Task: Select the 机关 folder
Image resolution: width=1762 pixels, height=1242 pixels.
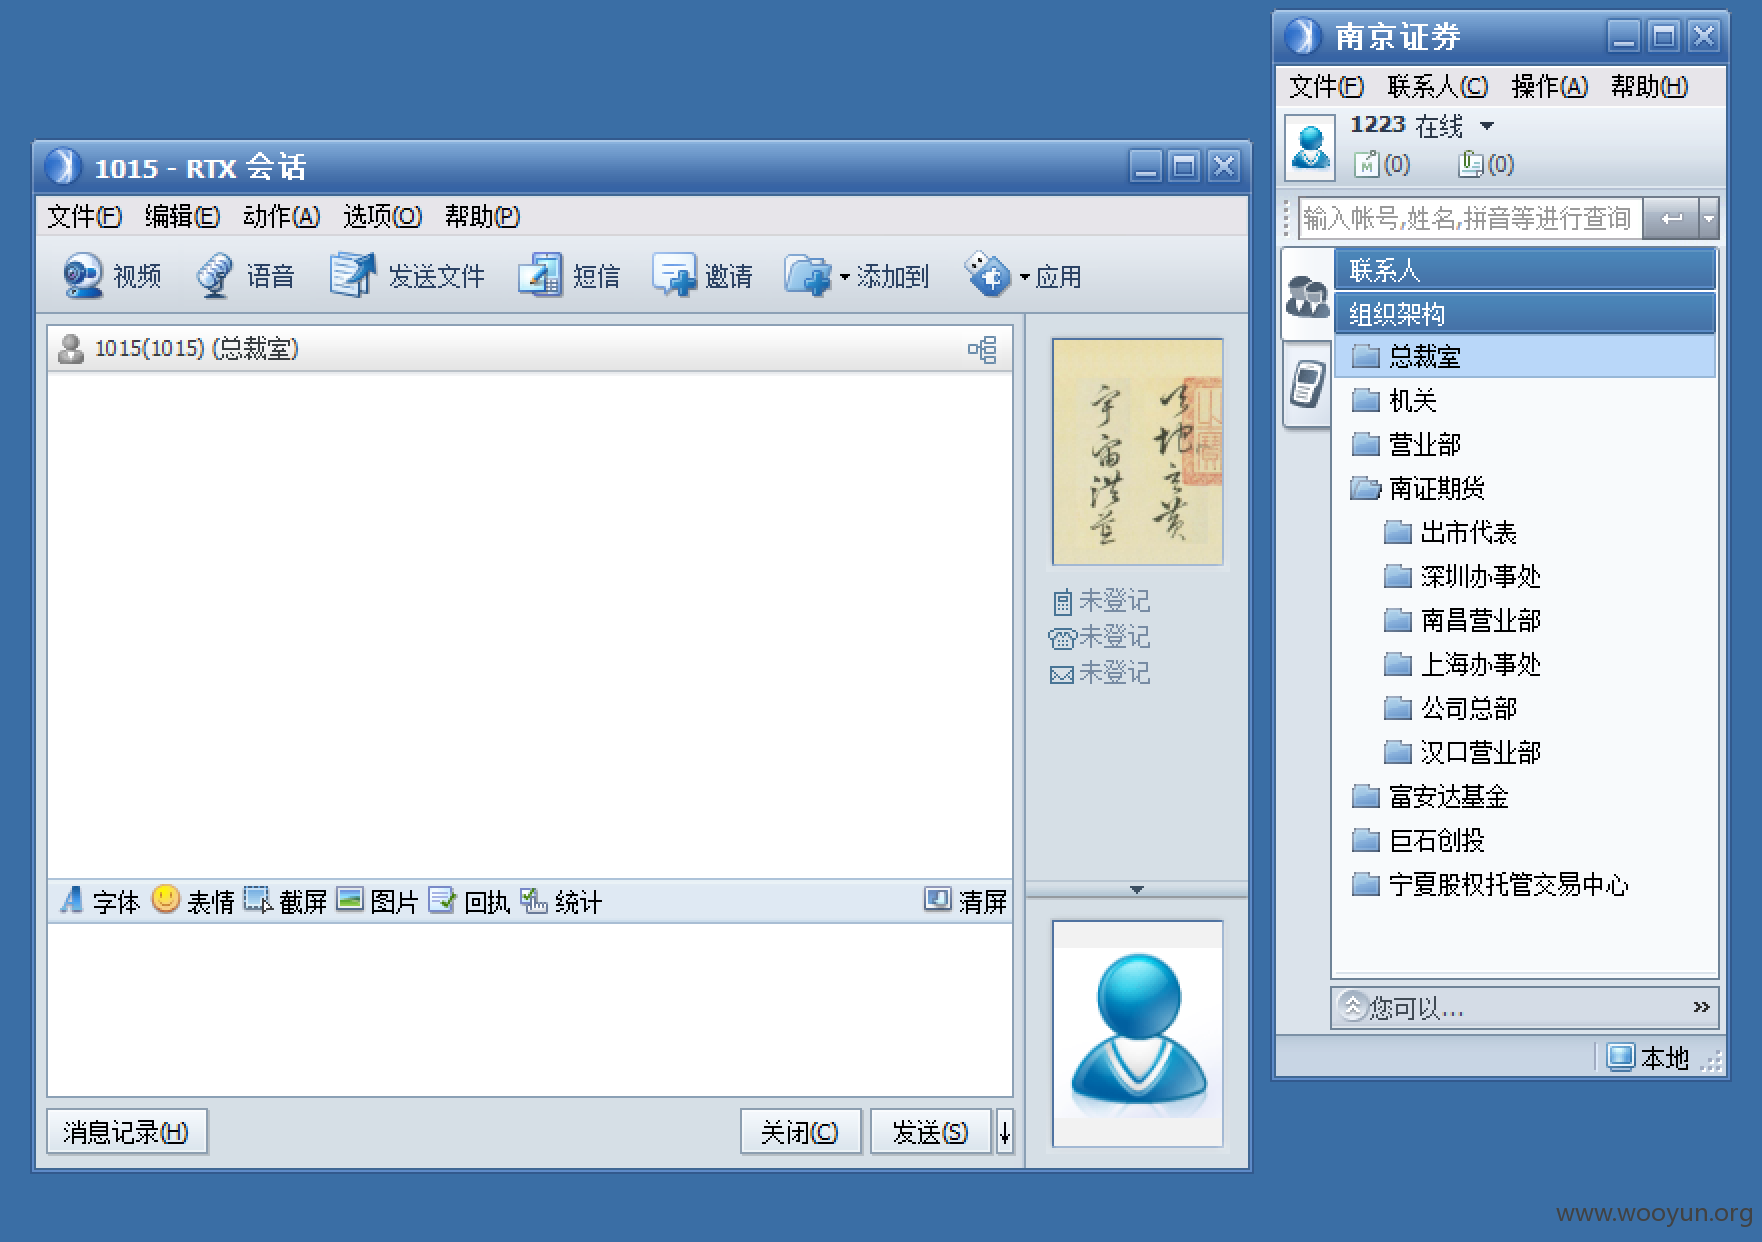Action: (1394, 400)
